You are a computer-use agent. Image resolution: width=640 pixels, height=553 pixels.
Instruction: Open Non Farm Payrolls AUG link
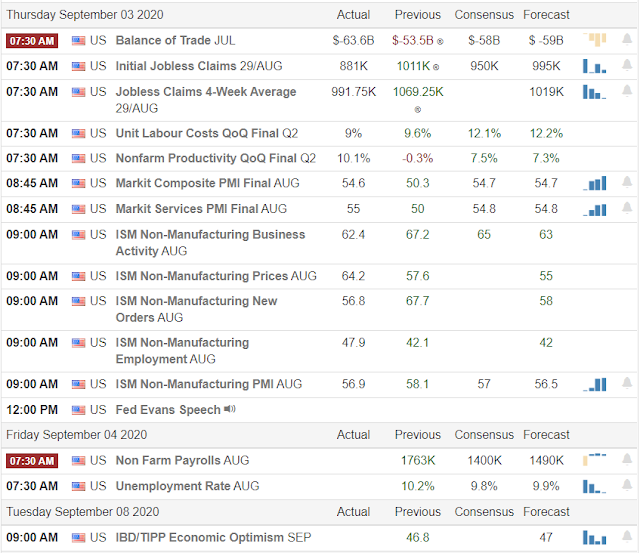coord(182,461)
